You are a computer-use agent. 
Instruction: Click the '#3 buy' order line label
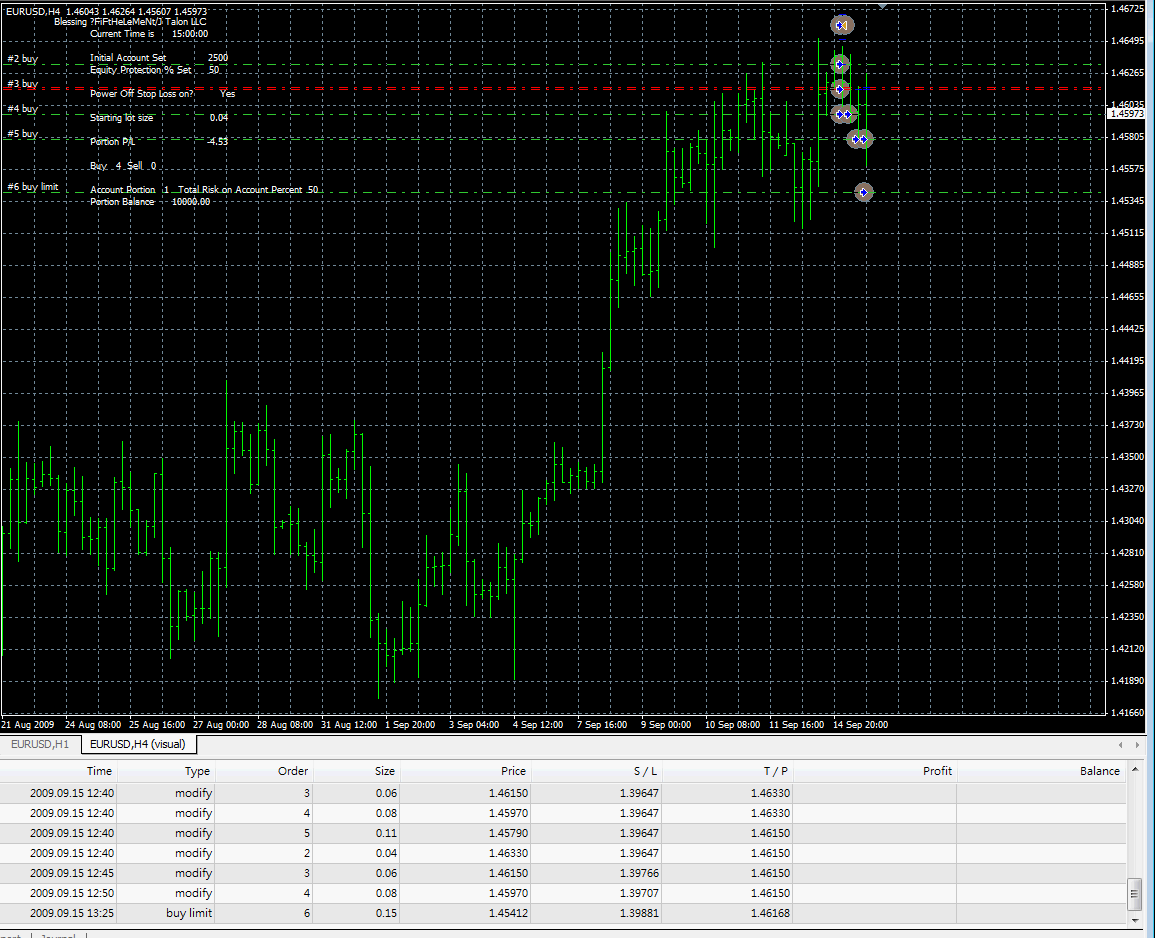click(x=23, y=84)
